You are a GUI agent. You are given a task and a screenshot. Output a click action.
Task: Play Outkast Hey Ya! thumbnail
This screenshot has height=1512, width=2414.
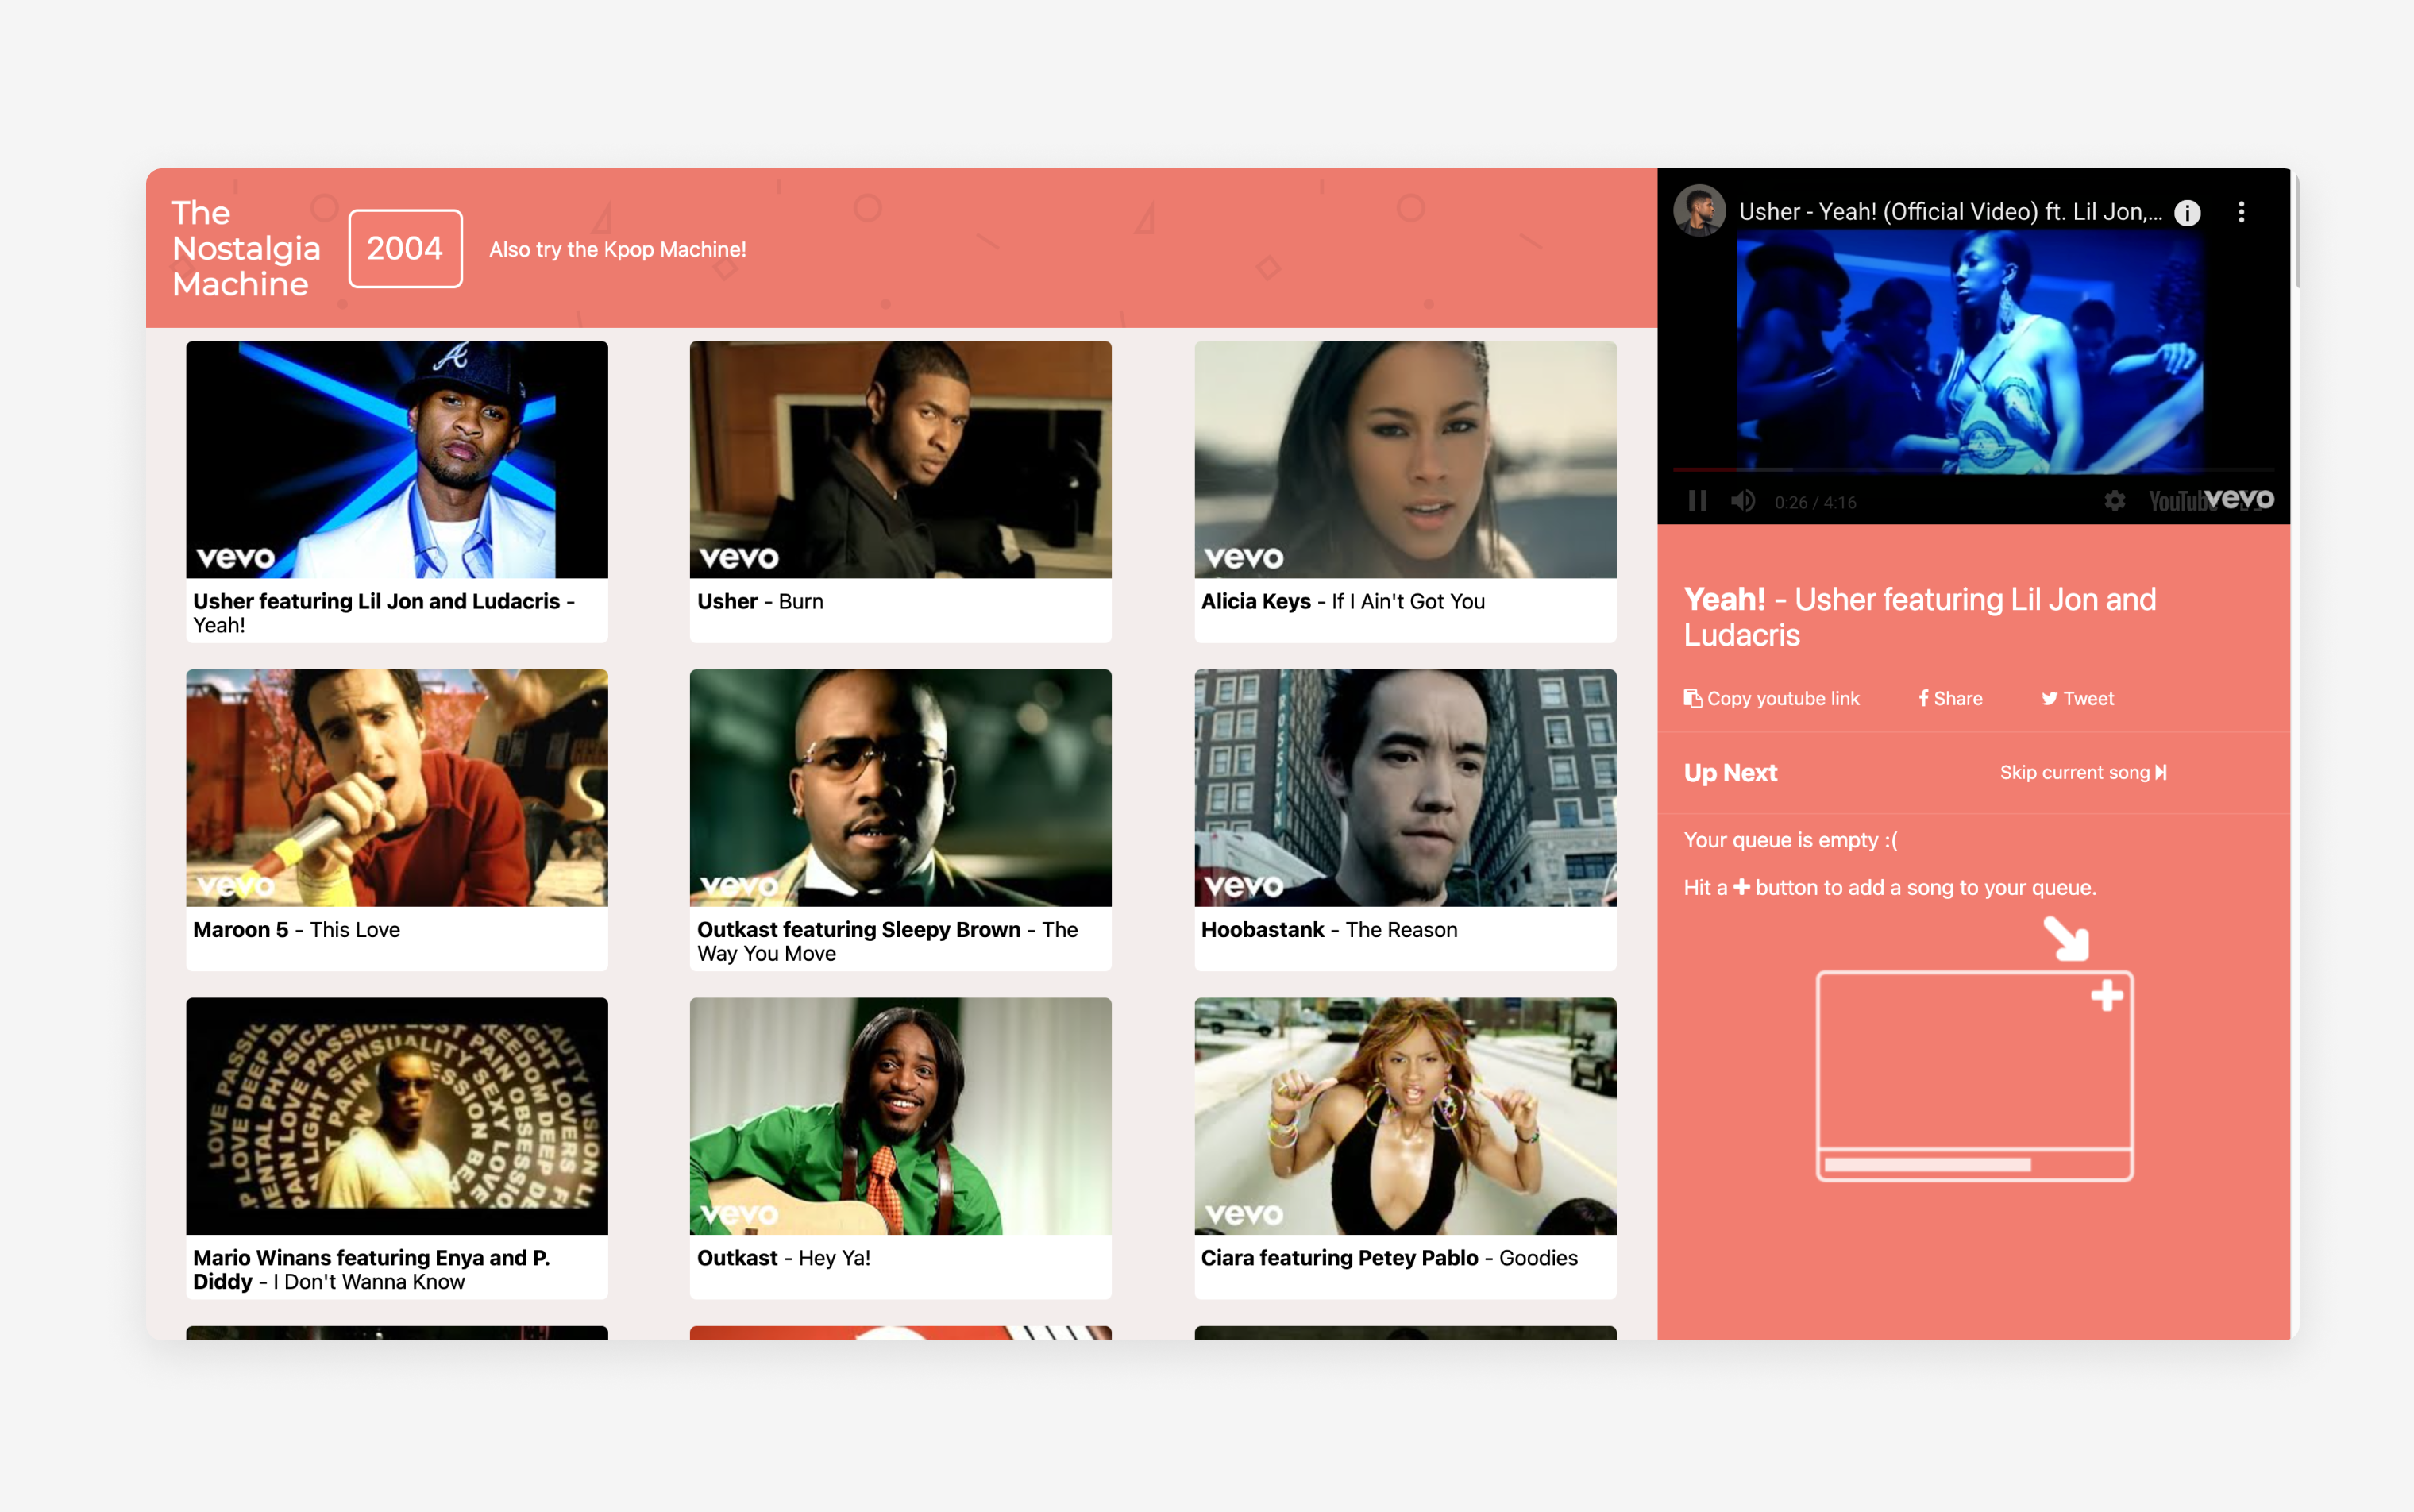tap(900, 1115)
